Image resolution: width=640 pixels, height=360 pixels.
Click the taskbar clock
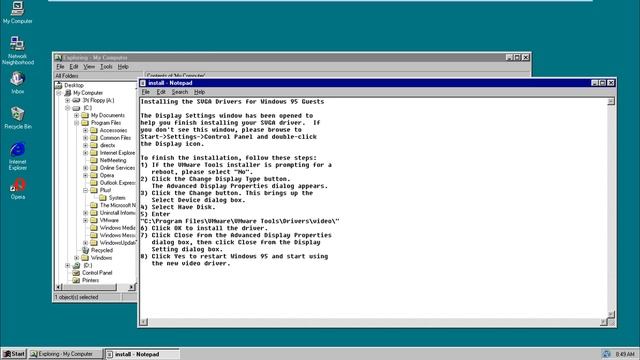624,354
